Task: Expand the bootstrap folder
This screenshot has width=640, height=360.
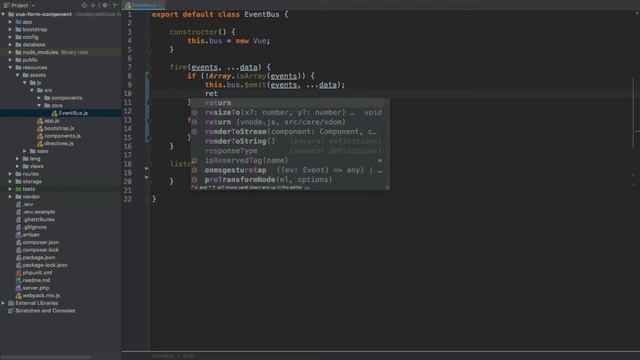Action: [x=11, y=29]
